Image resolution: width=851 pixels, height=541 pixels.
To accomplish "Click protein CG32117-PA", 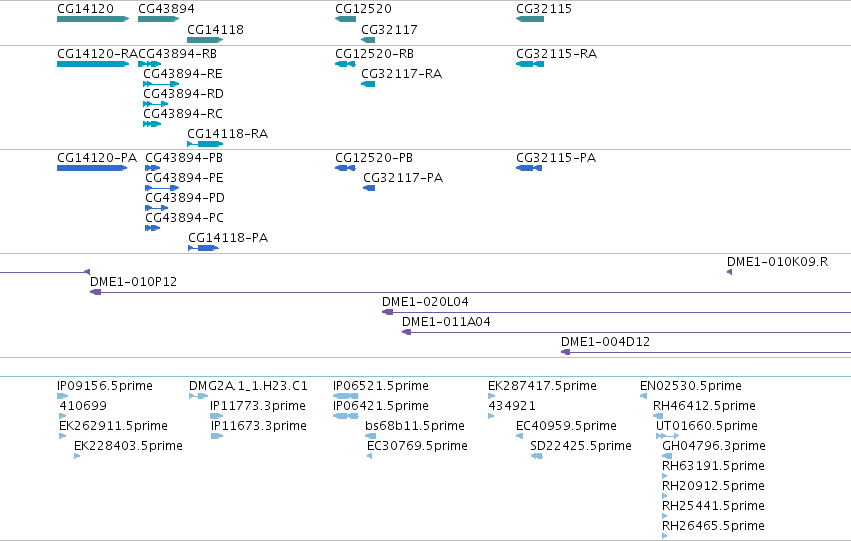I will tap(369, 188).
